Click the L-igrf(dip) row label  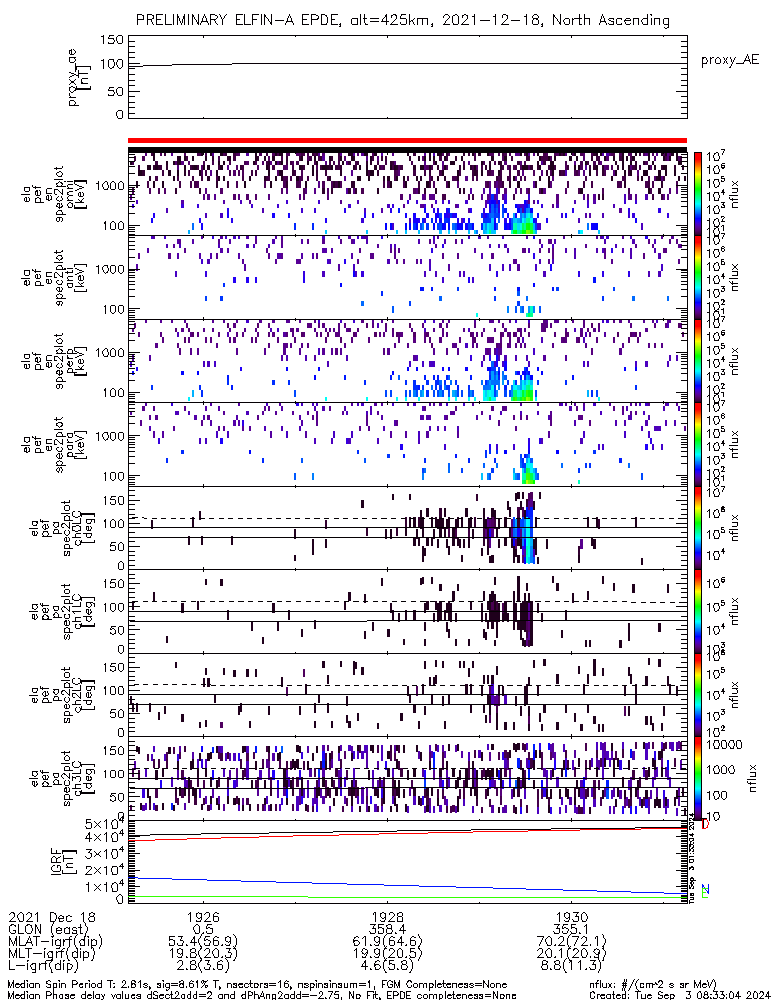pos(43,966)
